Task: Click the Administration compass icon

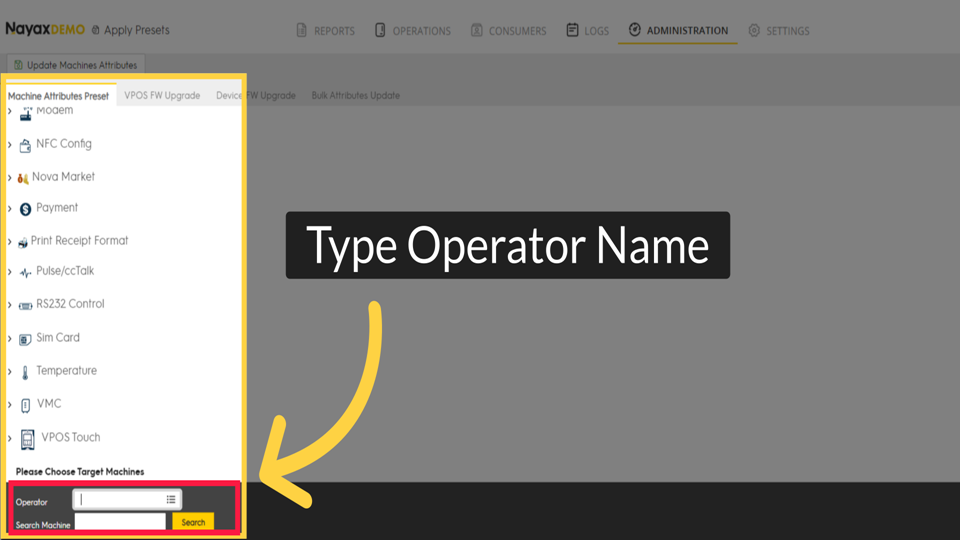Action: tap(634, 29)
